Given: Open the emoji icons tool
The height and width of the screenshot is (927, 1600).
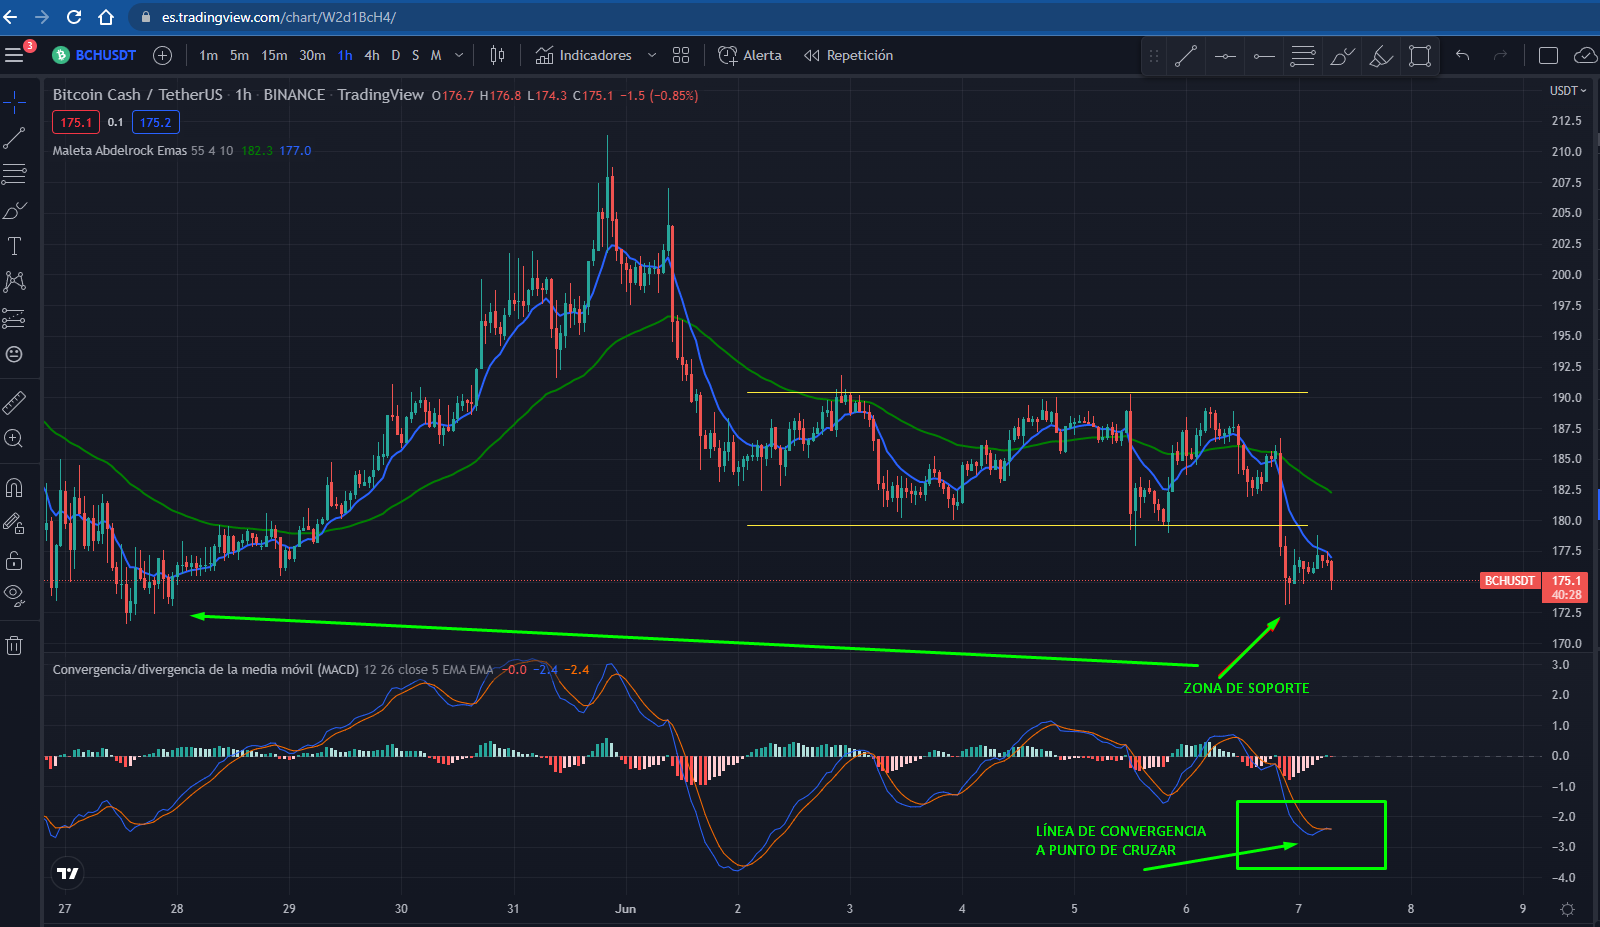Looking at the screenshot, I should tap(14, 354).
